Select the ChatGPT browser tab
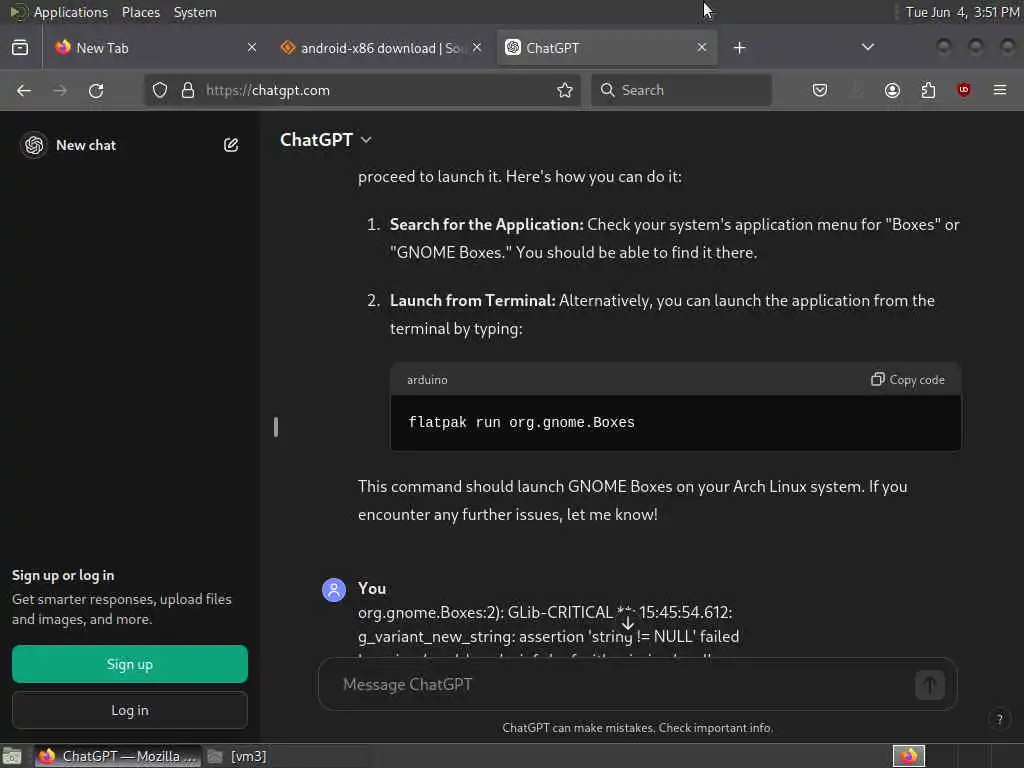 pos(607,48)
